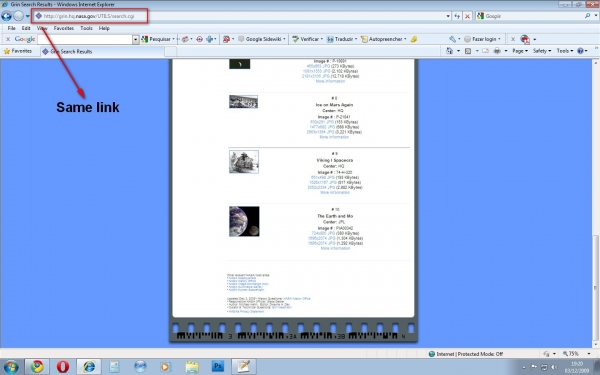Open the Ice on Mars Again thumbnail

[243, 102]
